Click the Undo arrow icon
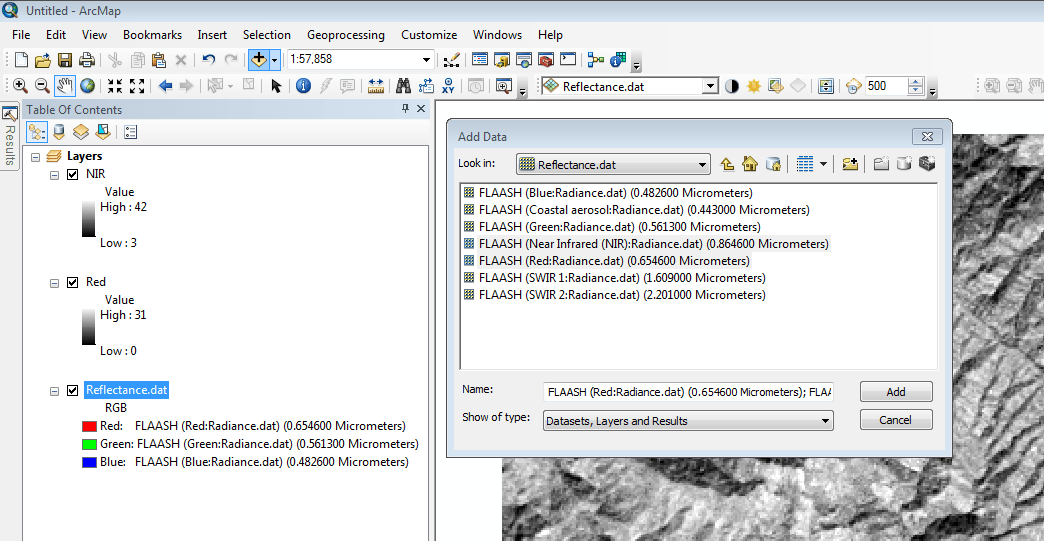 pos(208,60)
